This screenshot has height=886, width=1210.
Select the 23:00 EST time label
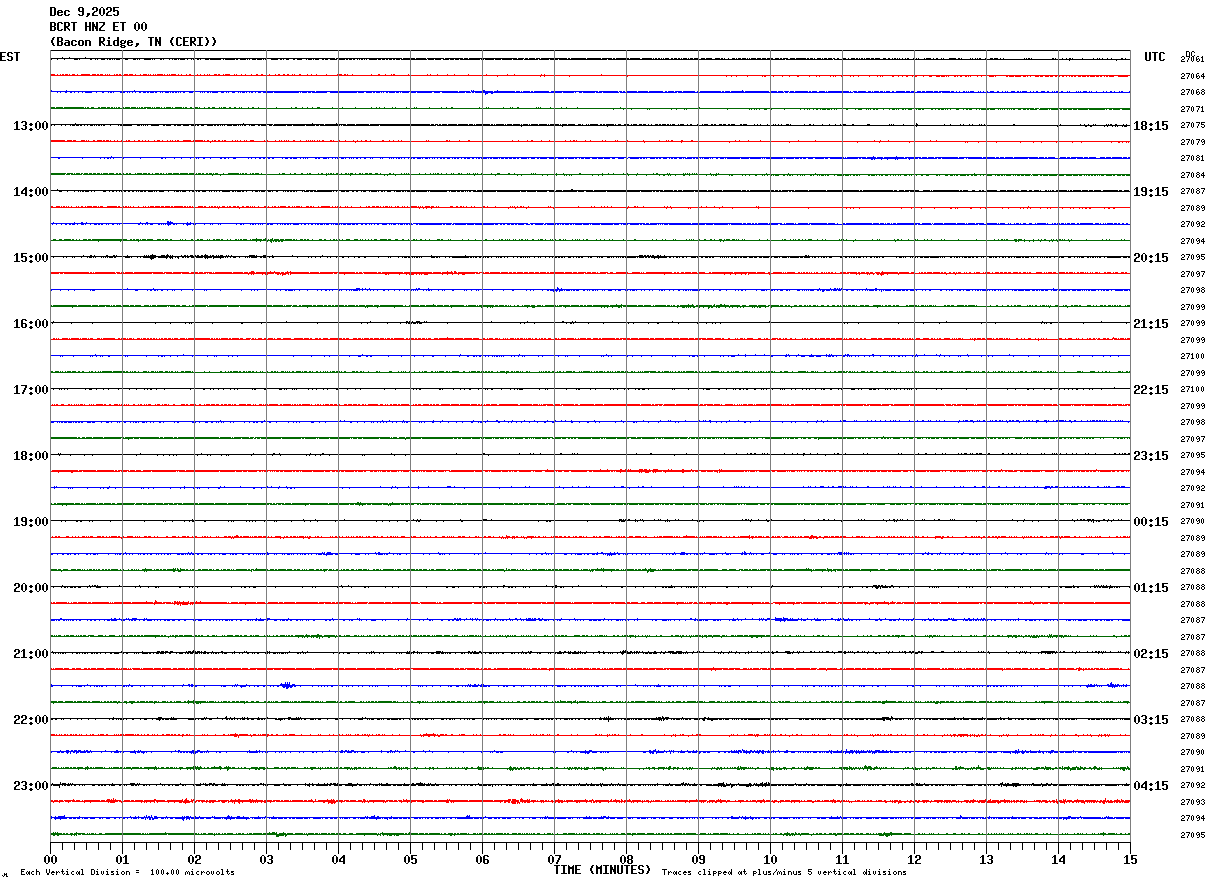point(30,786)
